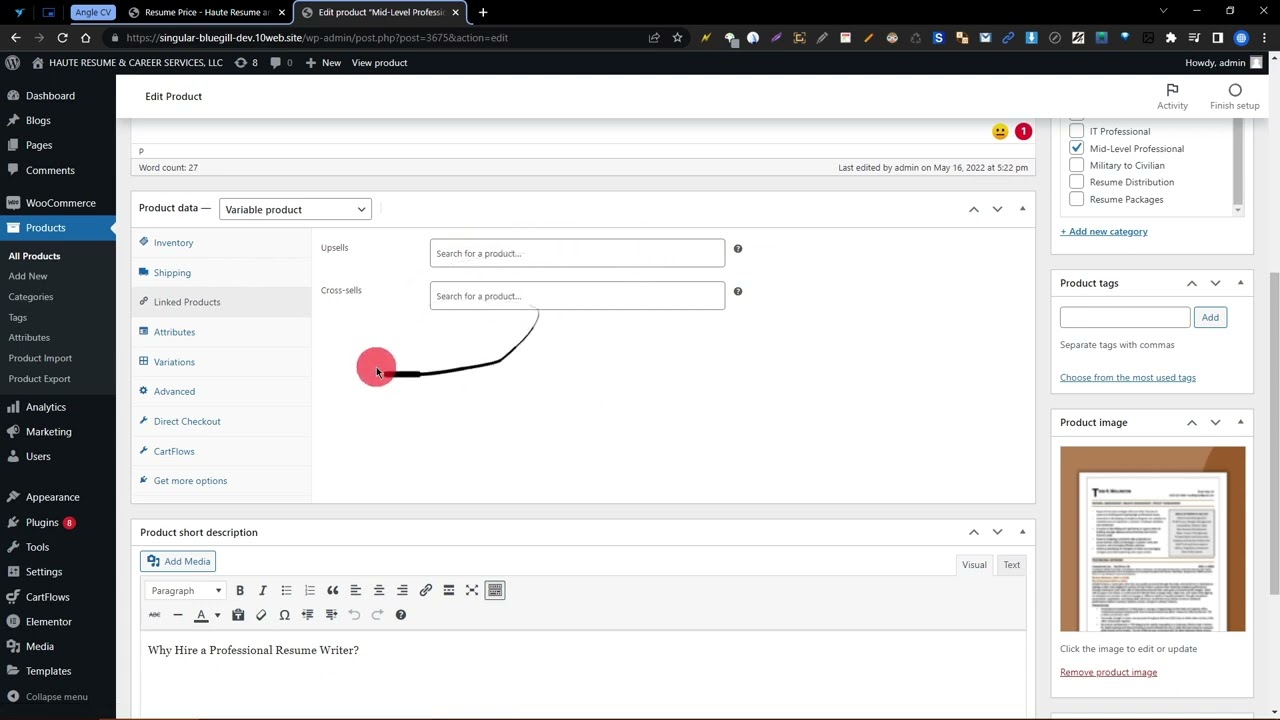Align text right in the editor

click(x=402, y=591)
